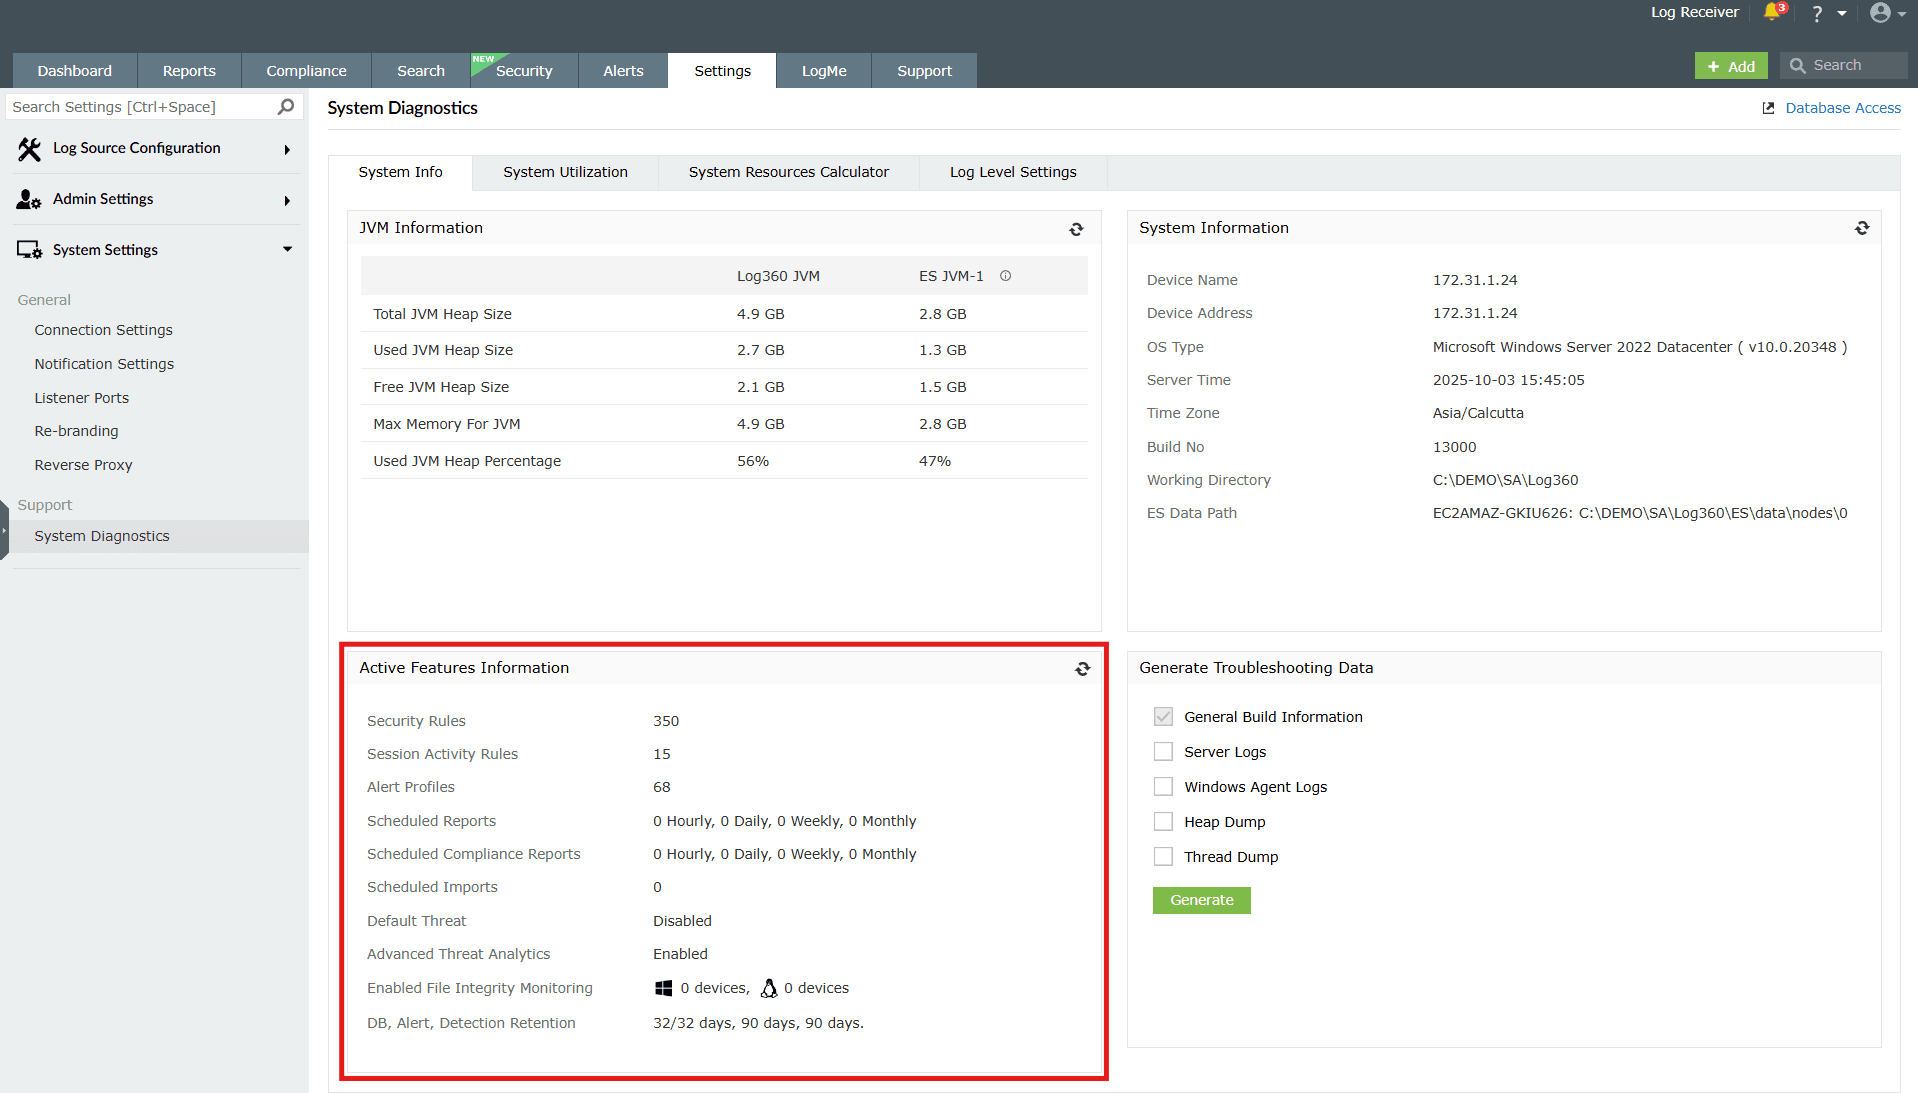The width and height of the screenshot is (1918, 1093).
Task: Open the help dropdown arrow
Action: [1841, 14]
